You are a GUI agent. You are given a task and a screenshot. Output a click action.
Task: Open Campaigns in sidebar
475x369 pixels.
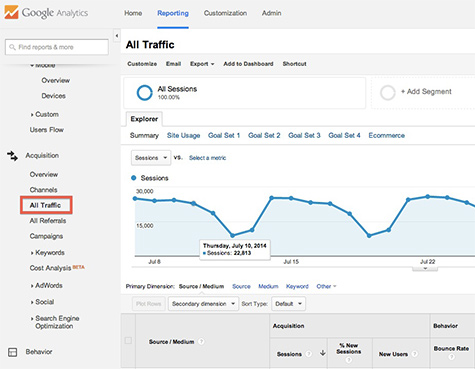(x=46, y=236)
